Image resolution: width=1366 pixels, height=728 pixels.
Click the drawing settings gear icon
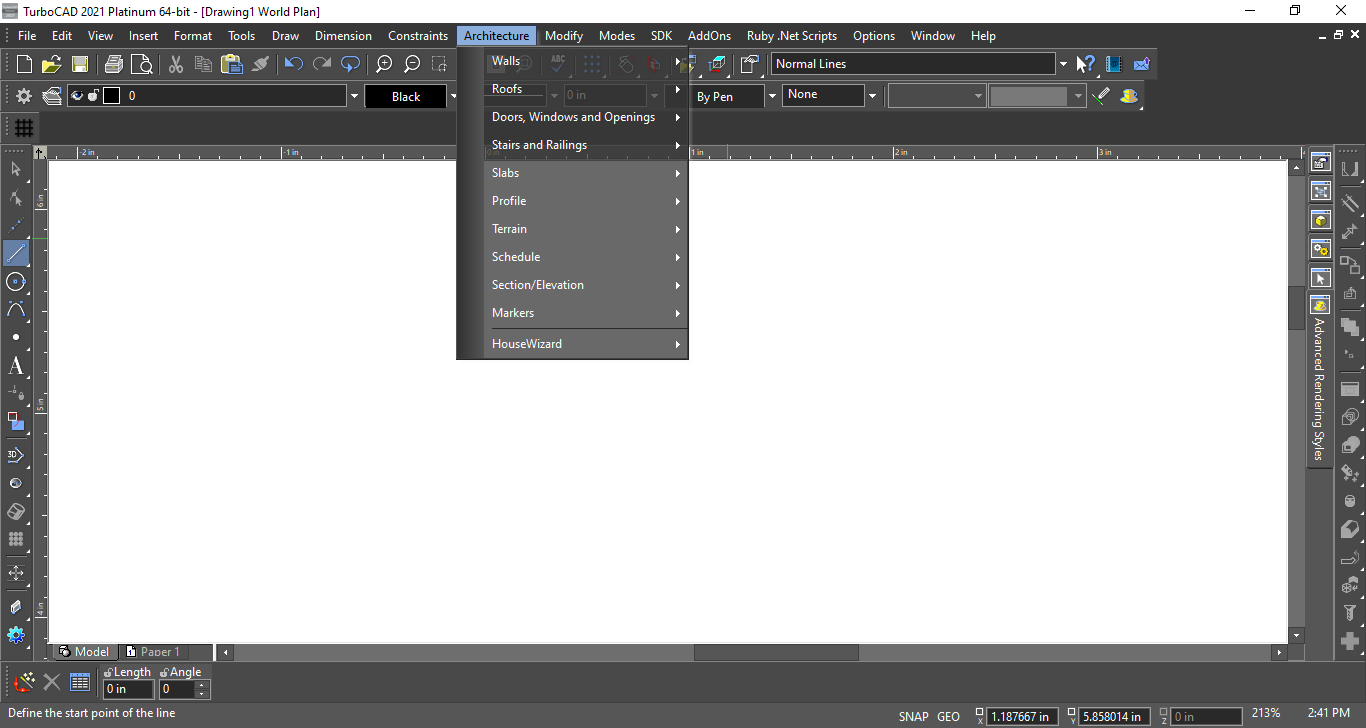(x=24, y=97)
